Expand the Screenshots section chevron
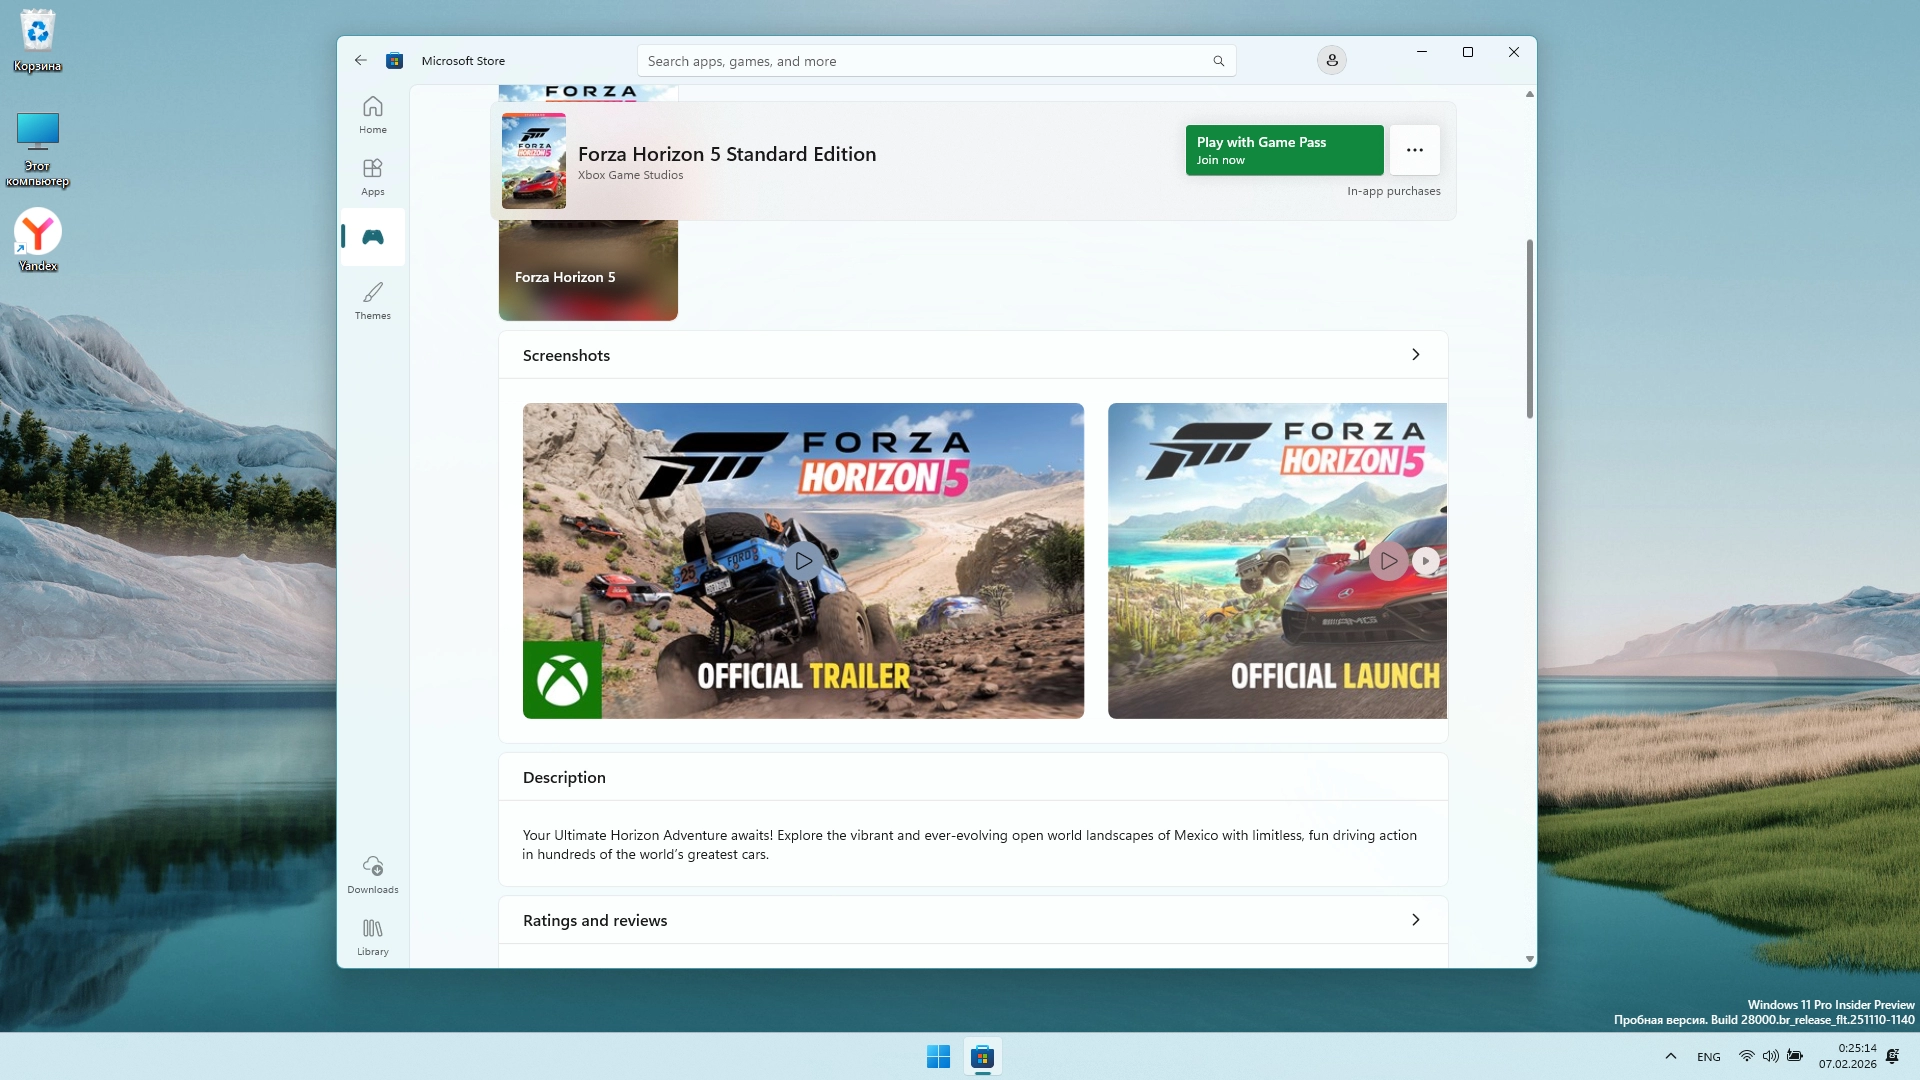This screenshot has height=1080, width=1920. pyautogui.click(x=1415, y=355)
